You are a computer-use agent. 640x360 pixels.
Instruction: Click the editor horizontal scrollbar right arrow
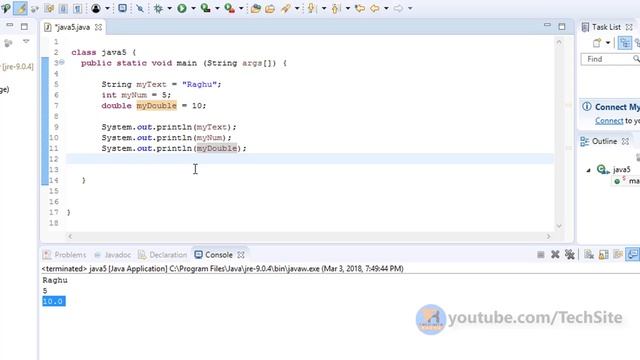pos(548,236)
